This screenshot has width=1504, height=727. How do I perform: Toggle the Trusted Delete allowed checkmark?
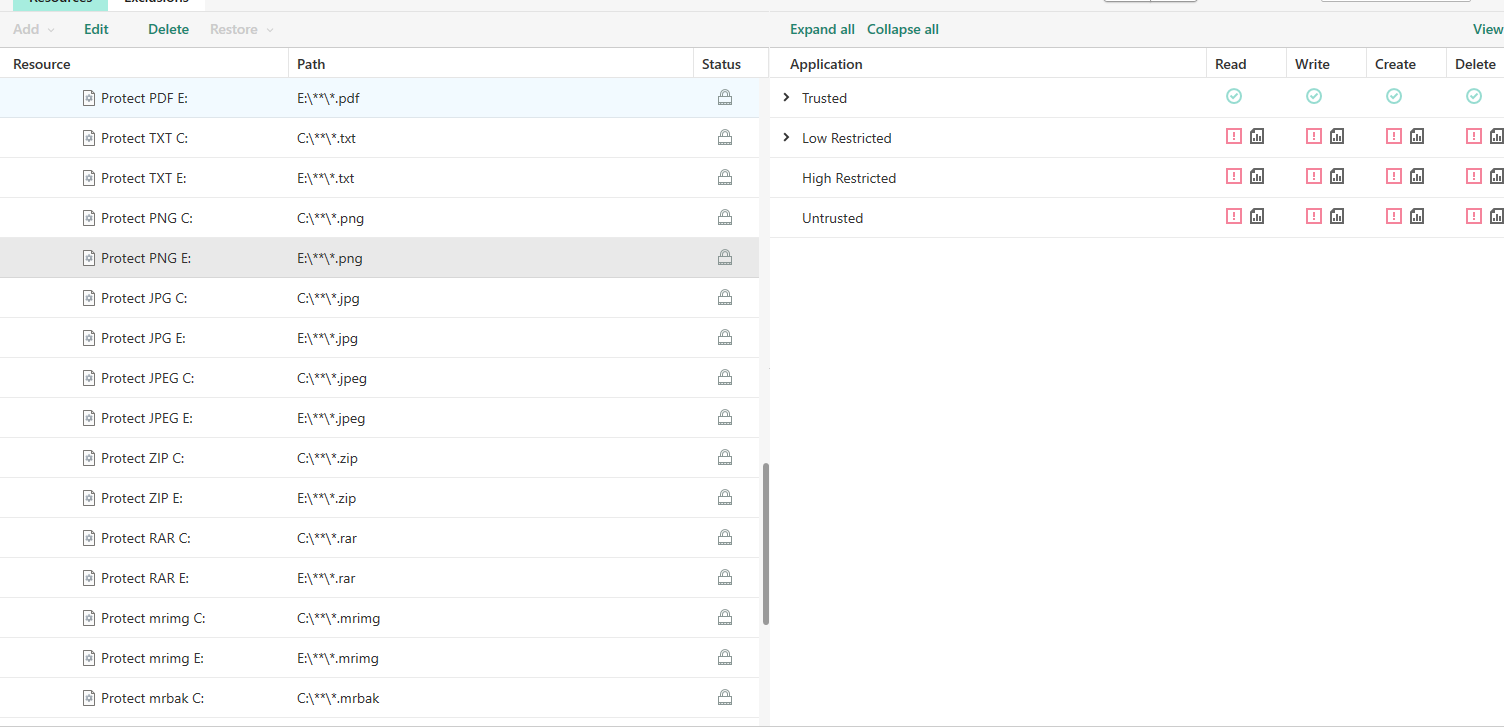[1474, 96]
